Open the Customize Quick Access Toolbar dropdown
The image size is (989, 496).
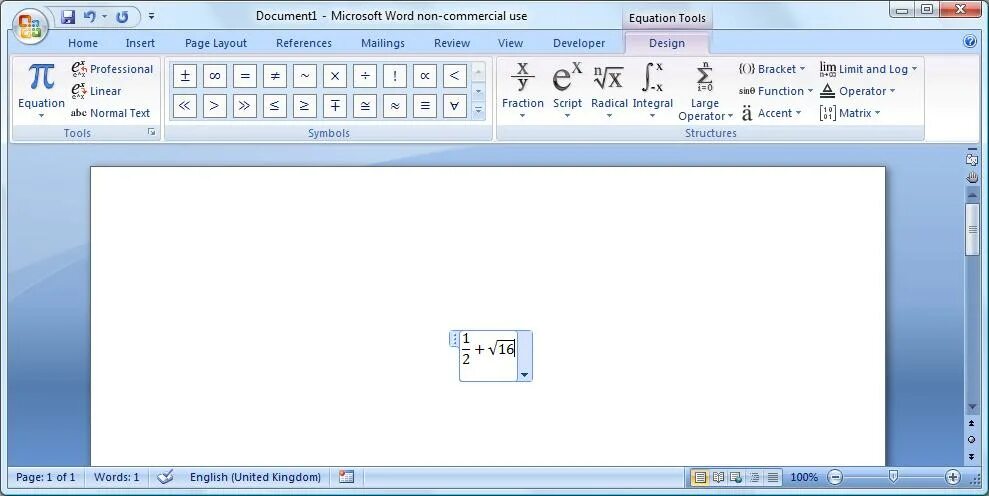[x=151, y=17]
